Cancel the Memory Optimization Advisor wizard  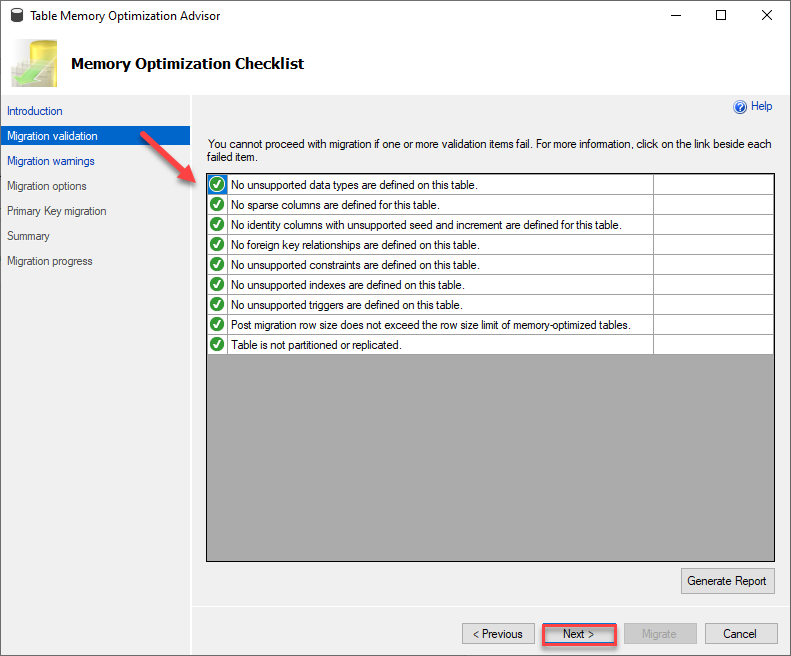(x=741, y=634)
